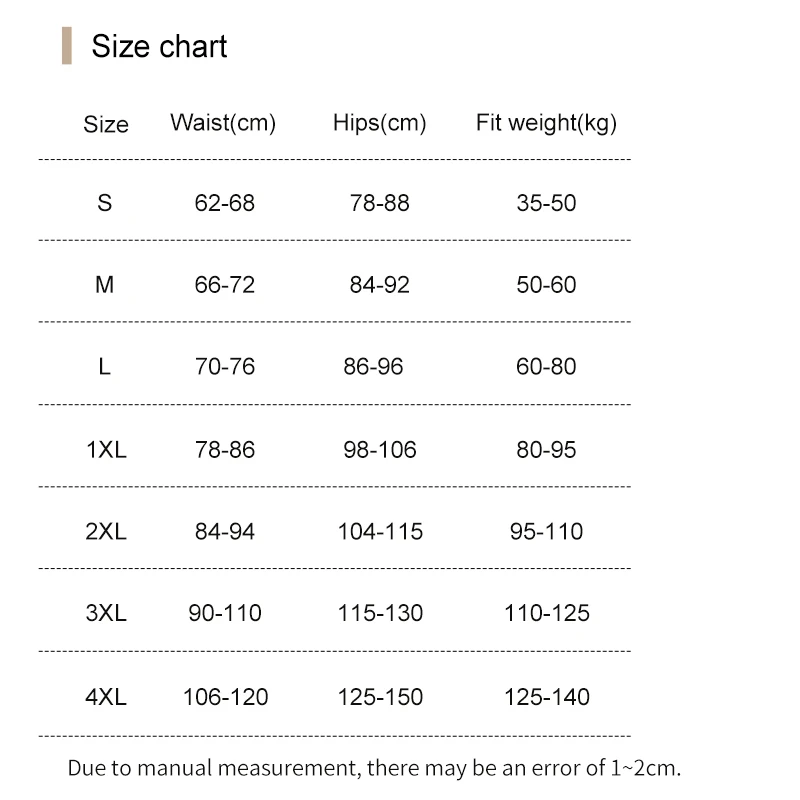Click fit weight value 125-140
Image resolution: width=800 pixels, height=800 pixels.
pos(547,697)
